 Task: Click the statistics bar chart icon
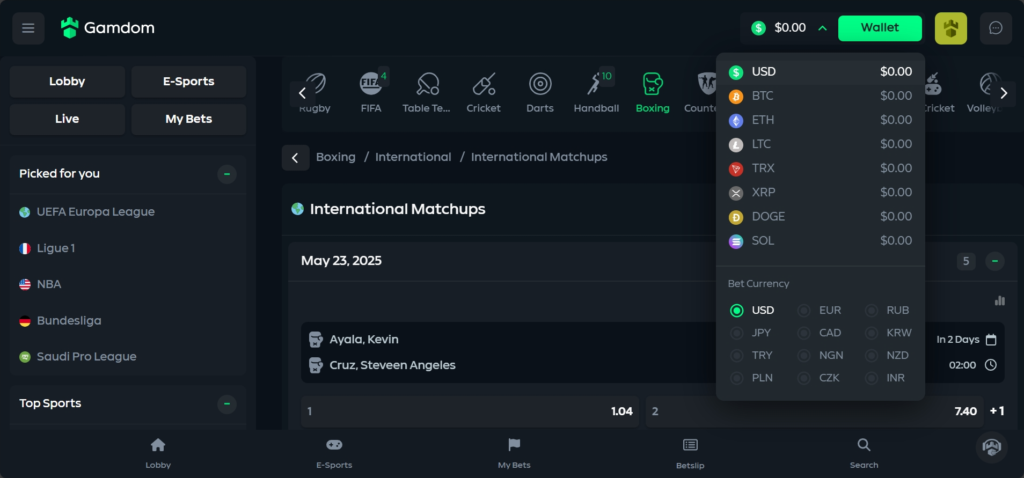[999, 300]
